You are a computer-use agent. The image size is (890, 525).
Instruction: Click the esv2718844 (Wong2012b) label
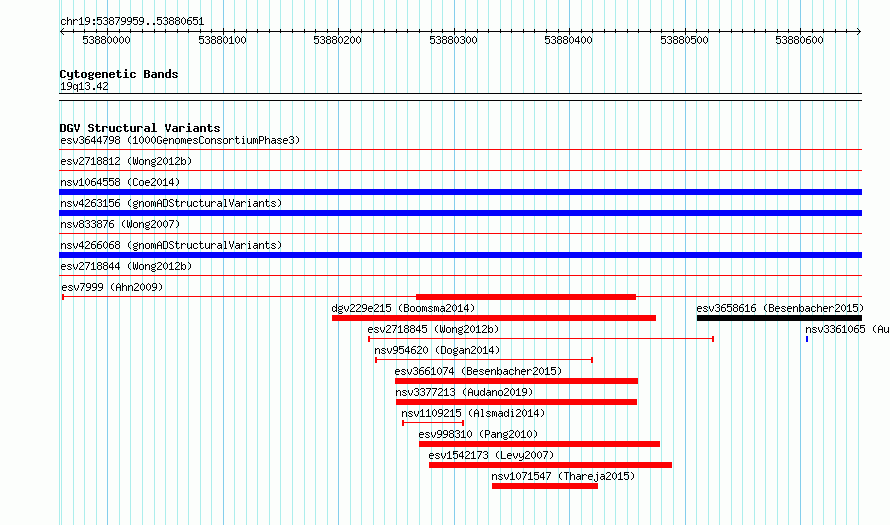[126, 266]
